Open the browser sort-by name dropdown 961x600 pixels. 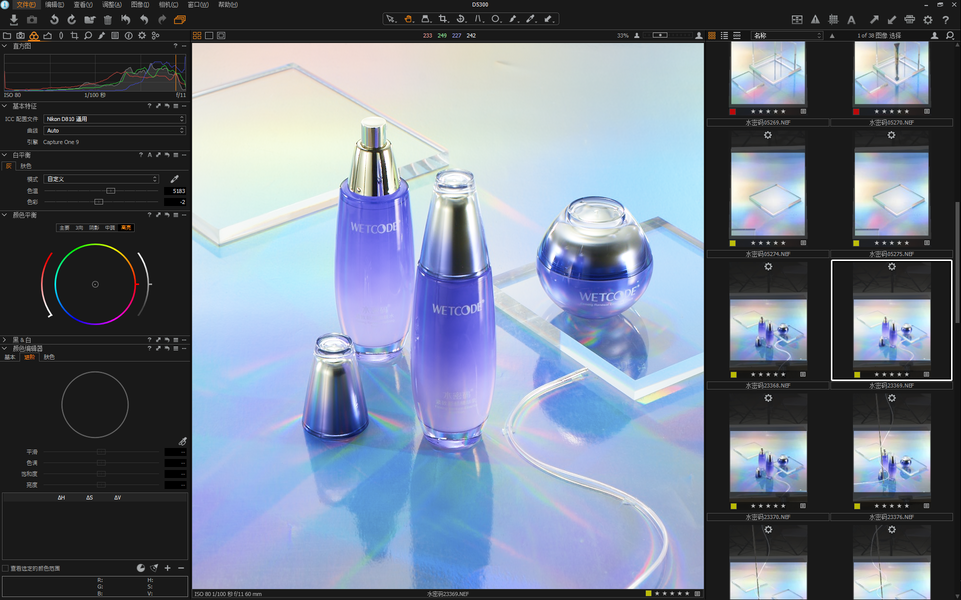coord(787,36)
